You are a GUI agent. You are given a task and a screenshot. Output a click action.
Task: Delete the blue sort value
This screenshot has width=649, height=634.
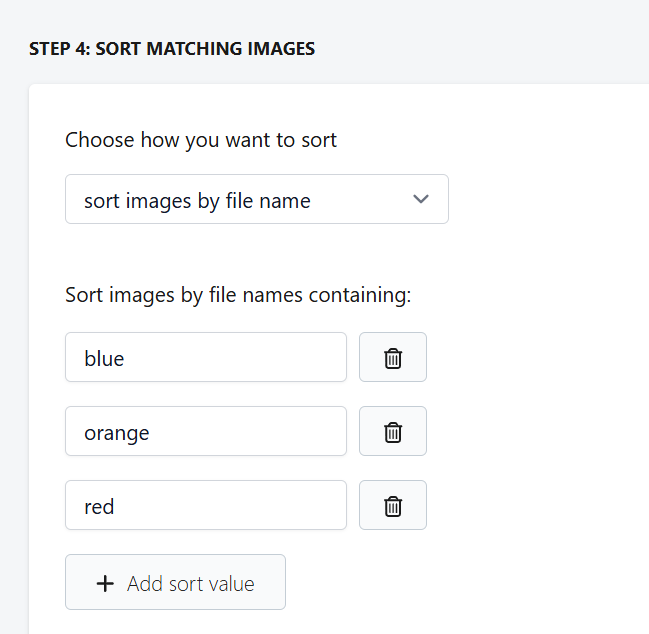pos(392,357)
